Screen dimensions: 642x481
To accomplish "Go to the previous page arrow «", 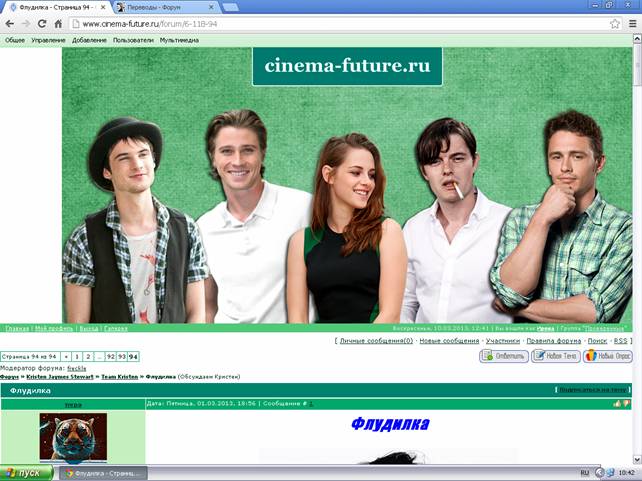I will [x=66, y=357].
